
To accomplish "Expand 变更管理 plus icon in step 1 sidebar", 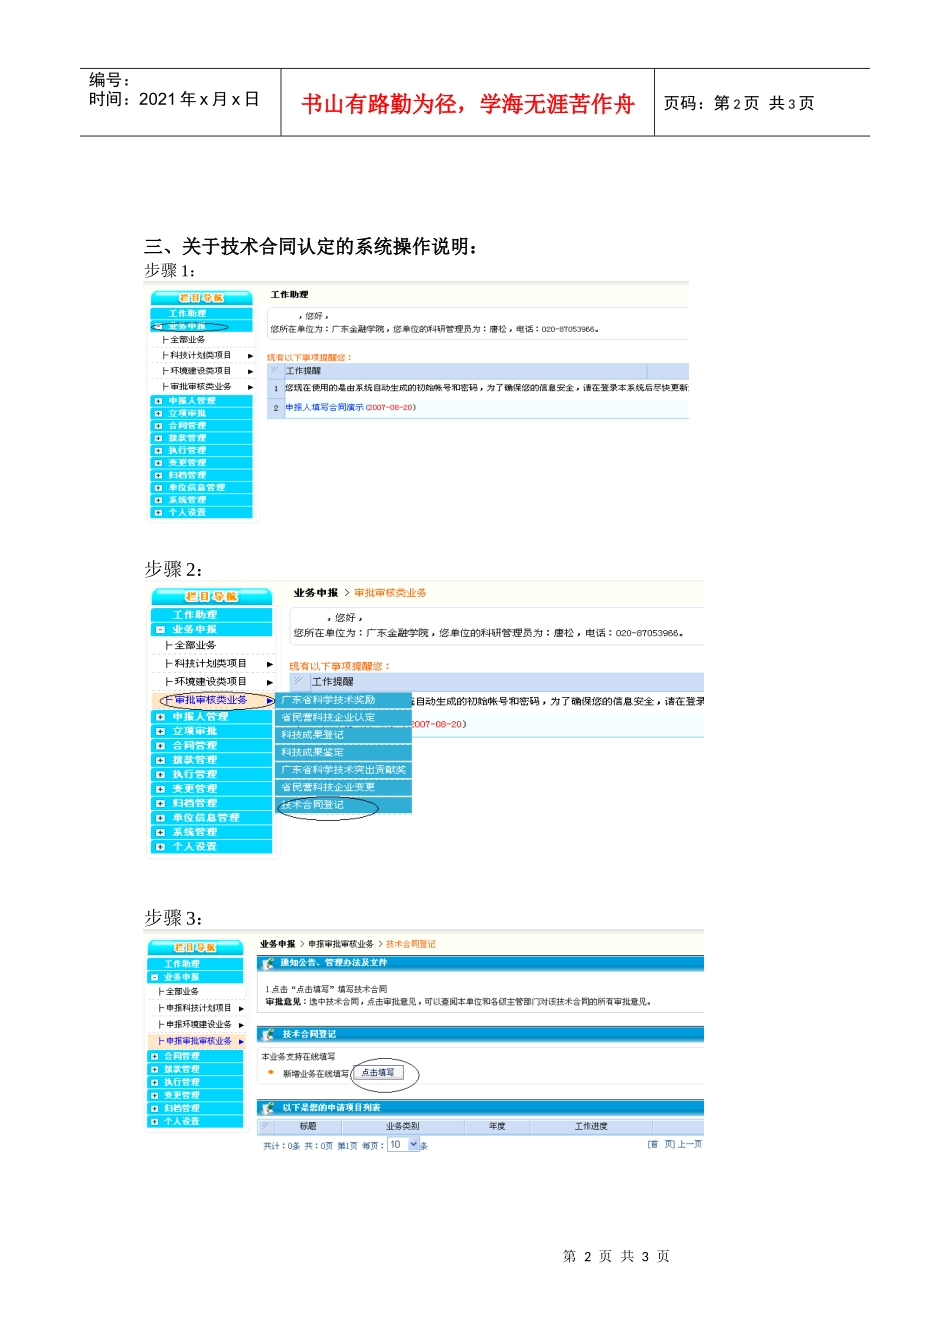I will tap(158, 463).
